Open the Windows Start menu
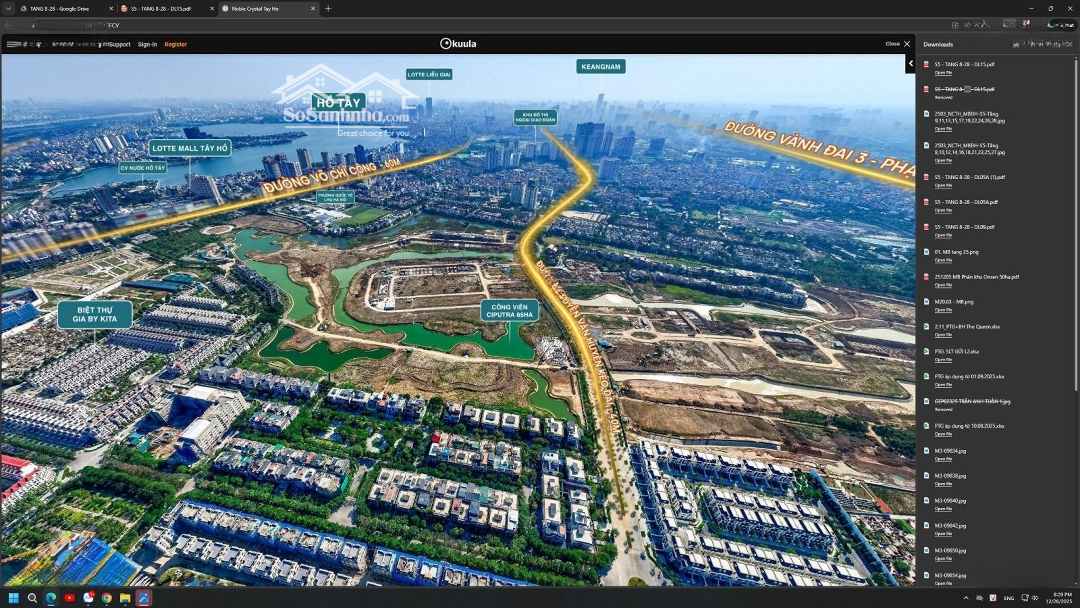The height and width of the screenshot is (608, 1080). (x=14, y=598)
